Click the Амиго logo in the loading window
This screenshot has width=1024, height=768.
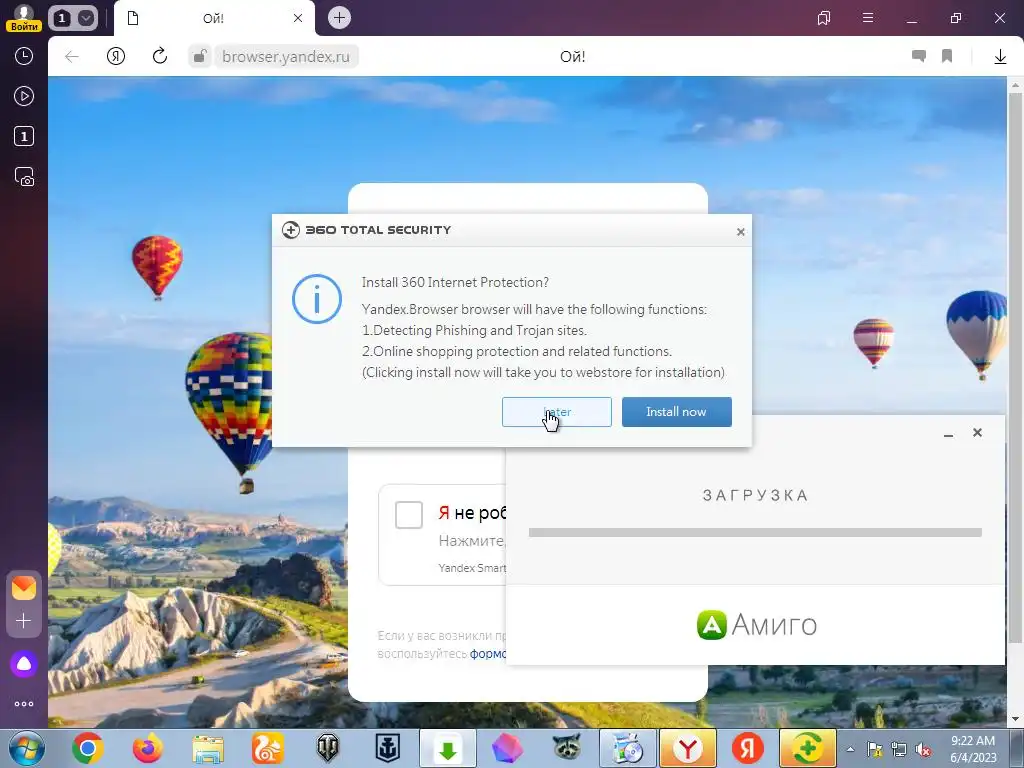(x=756, y=625)
